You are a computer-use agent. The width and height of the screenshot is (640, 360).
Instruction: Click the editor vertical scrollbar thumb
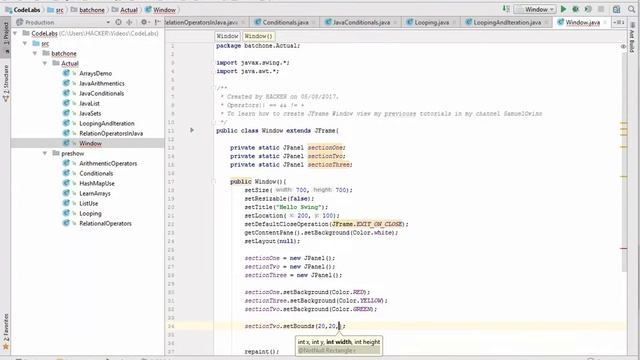click(x=623, y=161)
